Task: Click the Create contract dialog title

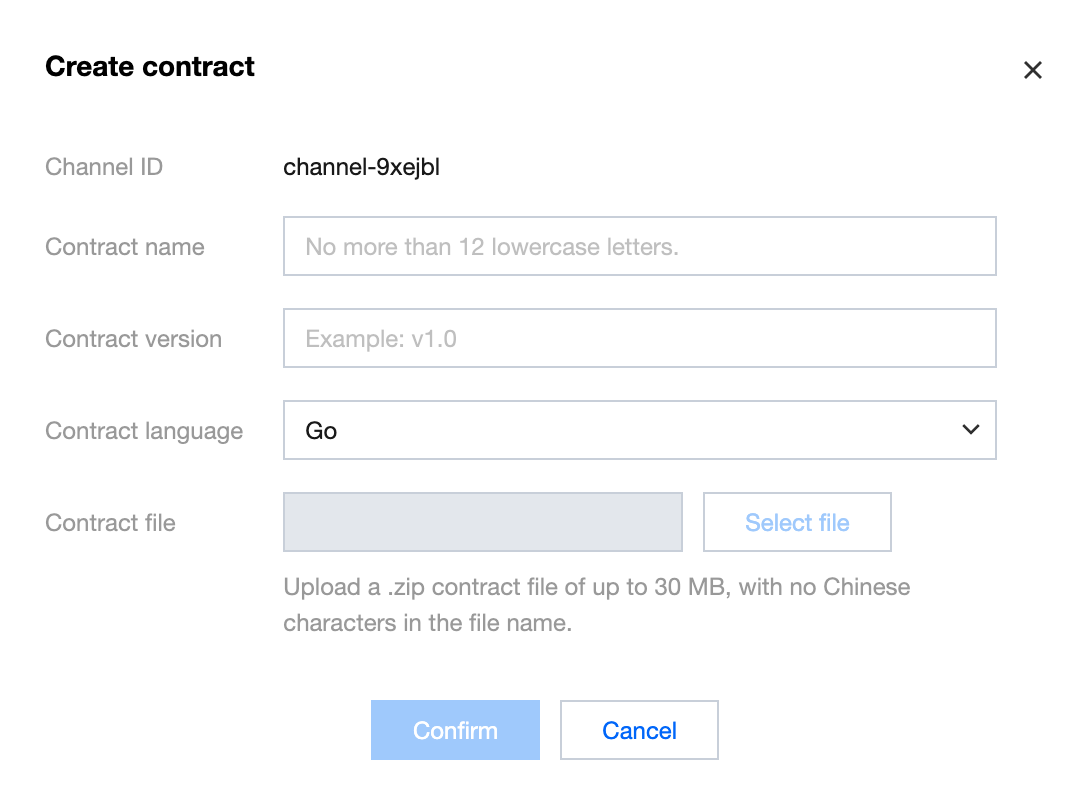Action: (150, 67)
